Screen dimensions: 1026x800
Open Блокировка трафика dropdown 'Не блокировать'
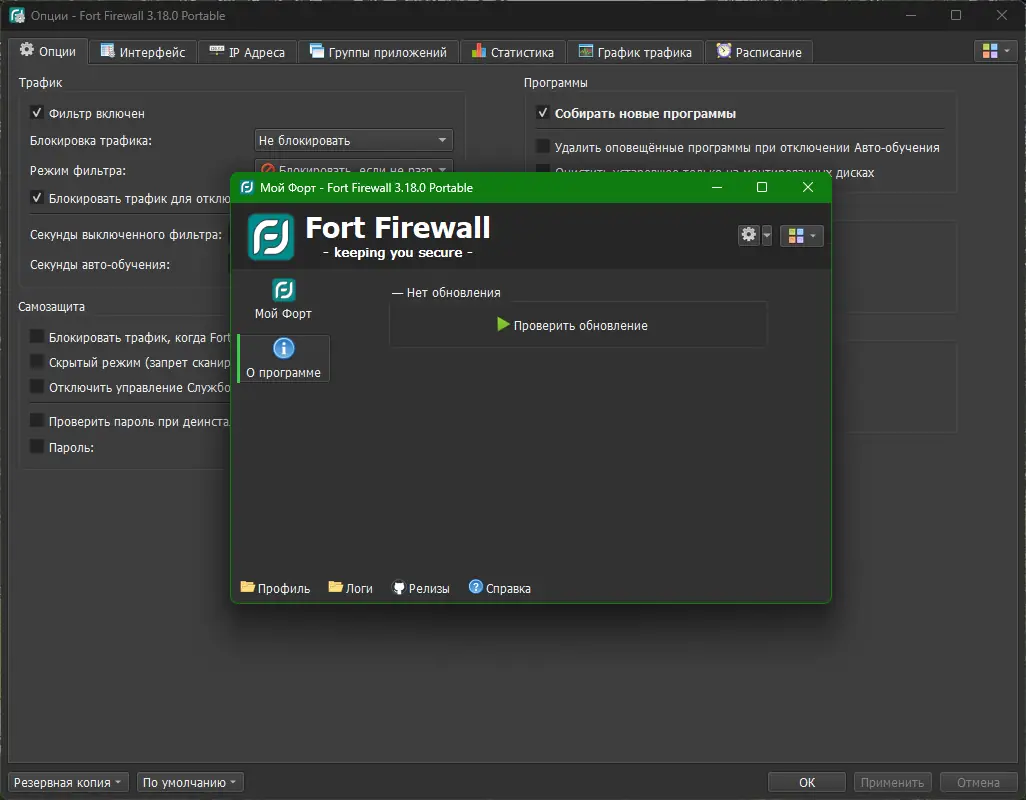tap(353, 140)
